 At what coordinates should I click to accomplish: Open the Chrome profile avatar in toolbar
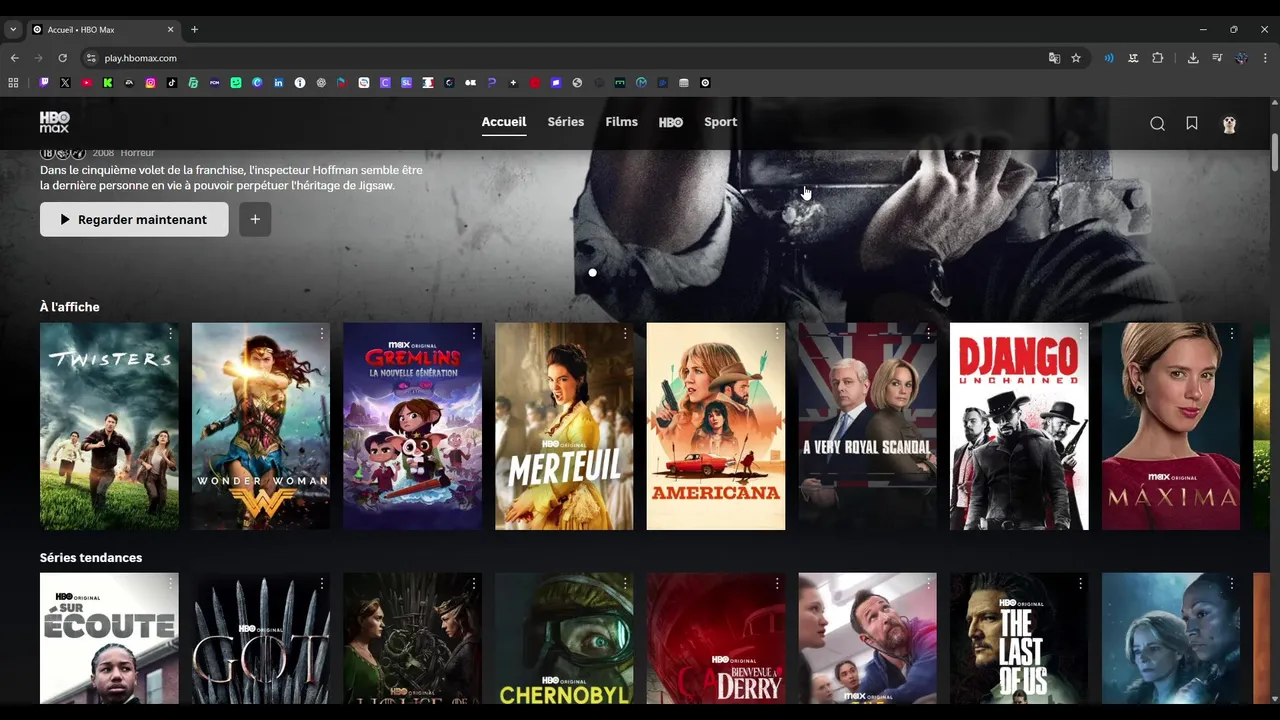pyautogui.click(x=1241, y=58)
